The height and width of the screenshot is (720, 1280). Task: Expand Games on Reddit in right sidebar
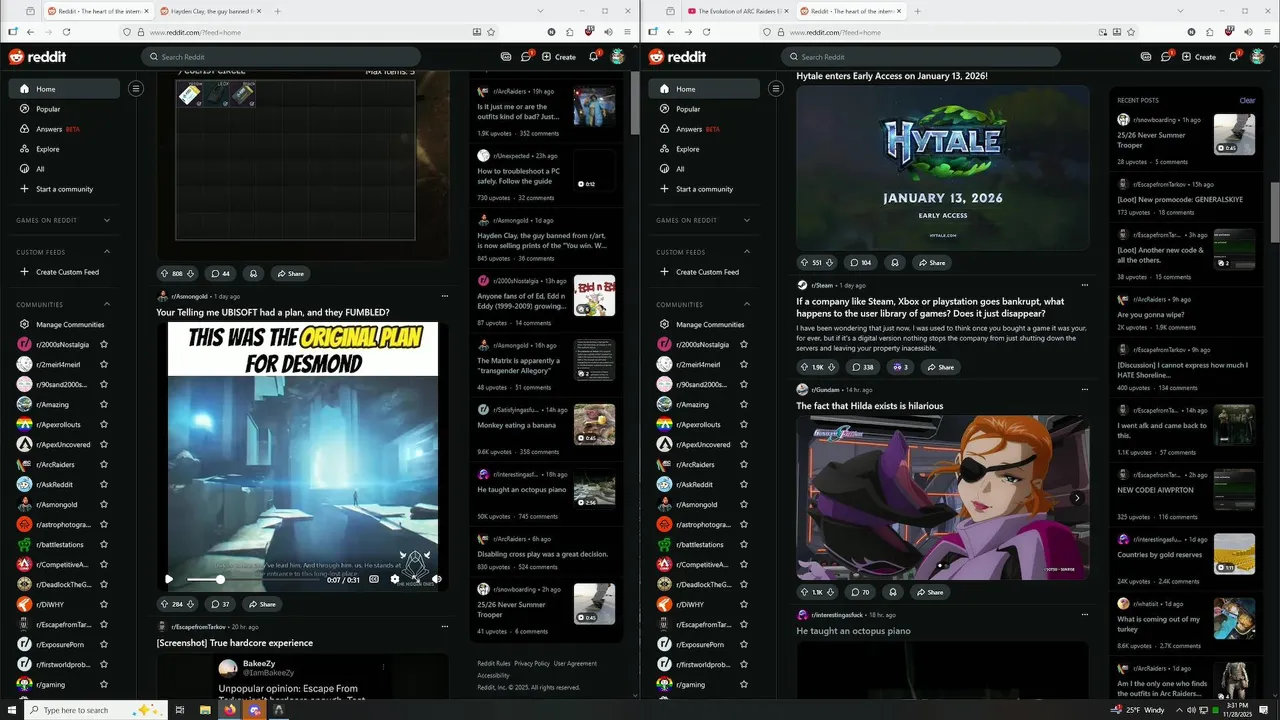(x=747, y=220)
